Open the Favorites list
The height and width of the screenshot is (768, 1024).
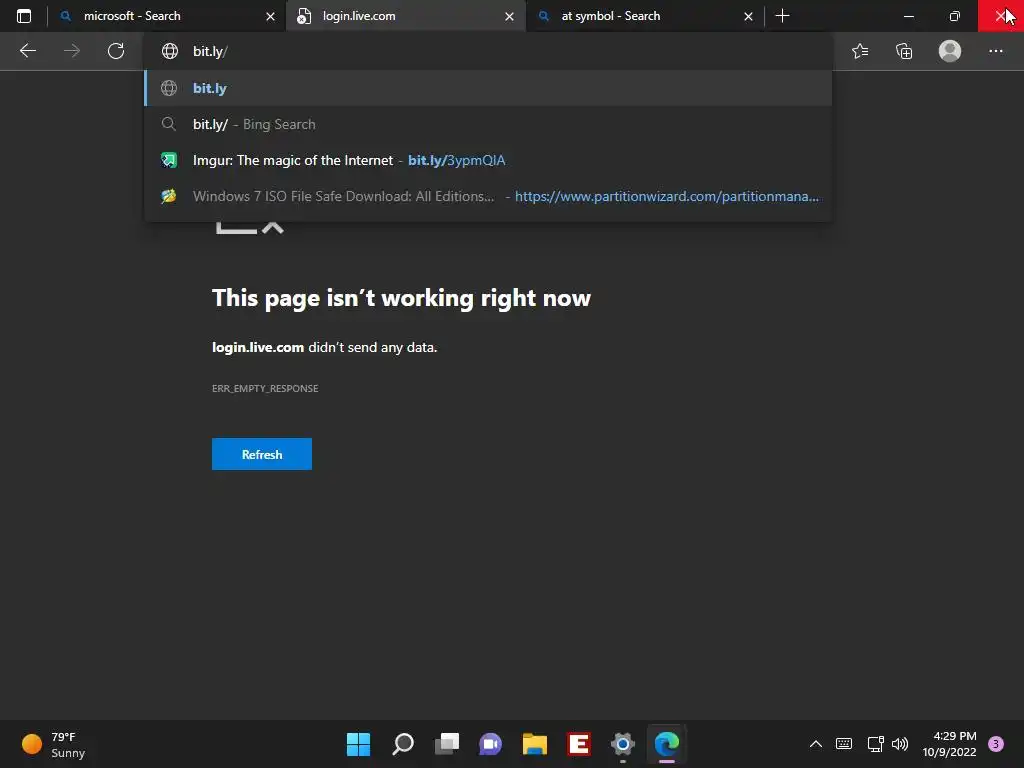(860, 51)
